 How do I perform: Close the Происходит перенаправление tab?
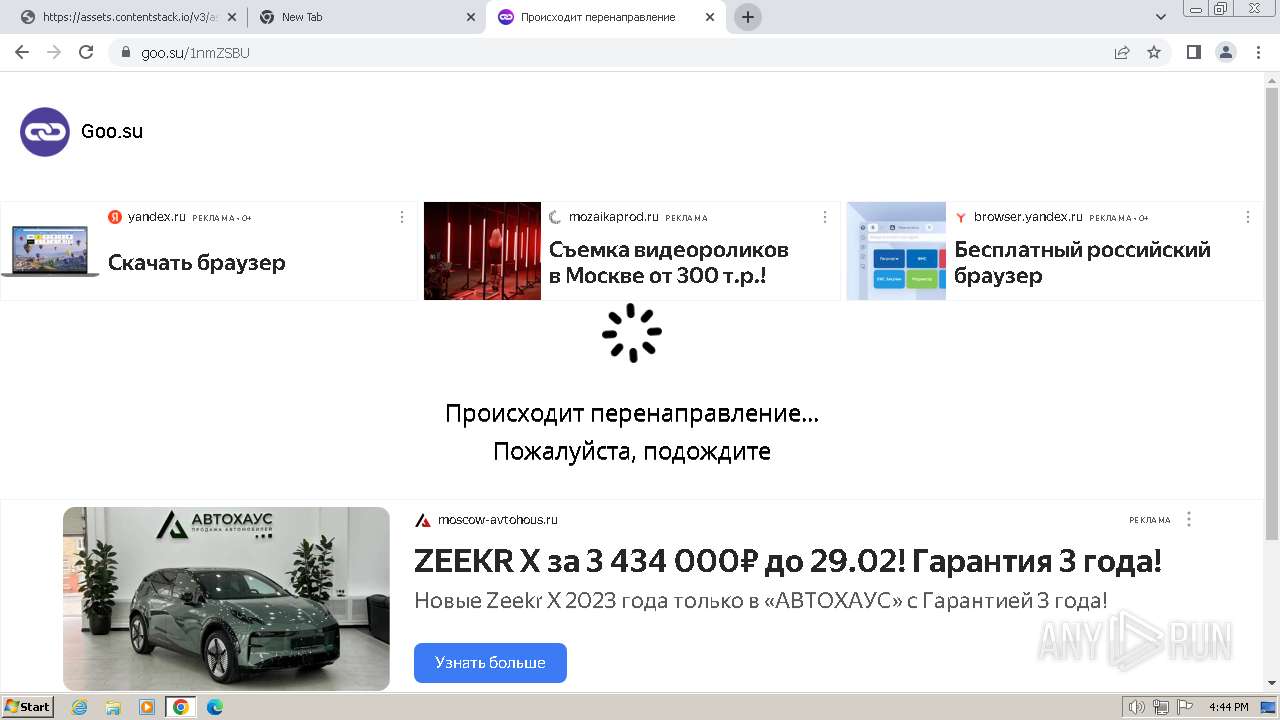click(x=710, y=17)
